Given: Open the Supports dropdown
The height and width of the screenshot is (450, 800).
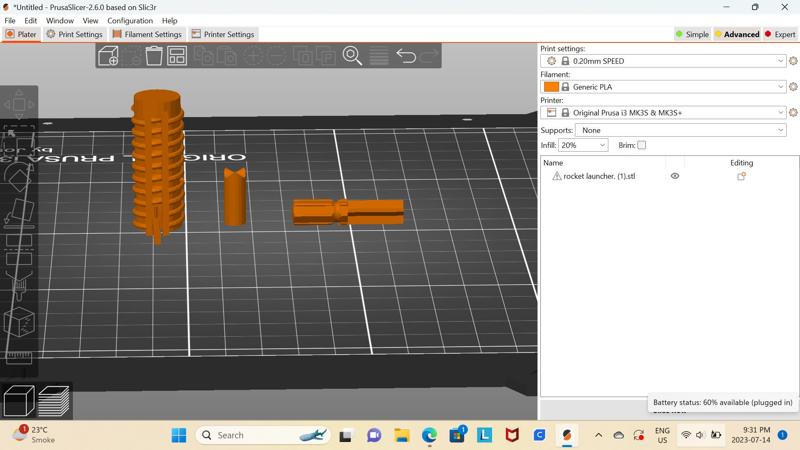Looking at the screenshot, I should coord(681,130).
